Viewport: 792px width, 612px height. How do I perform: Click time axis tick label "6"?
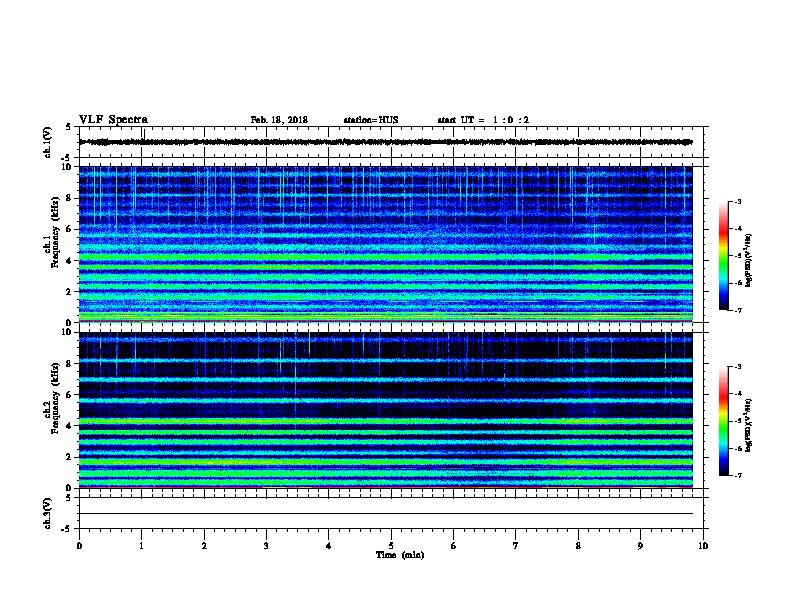click(x=454, y=546)
